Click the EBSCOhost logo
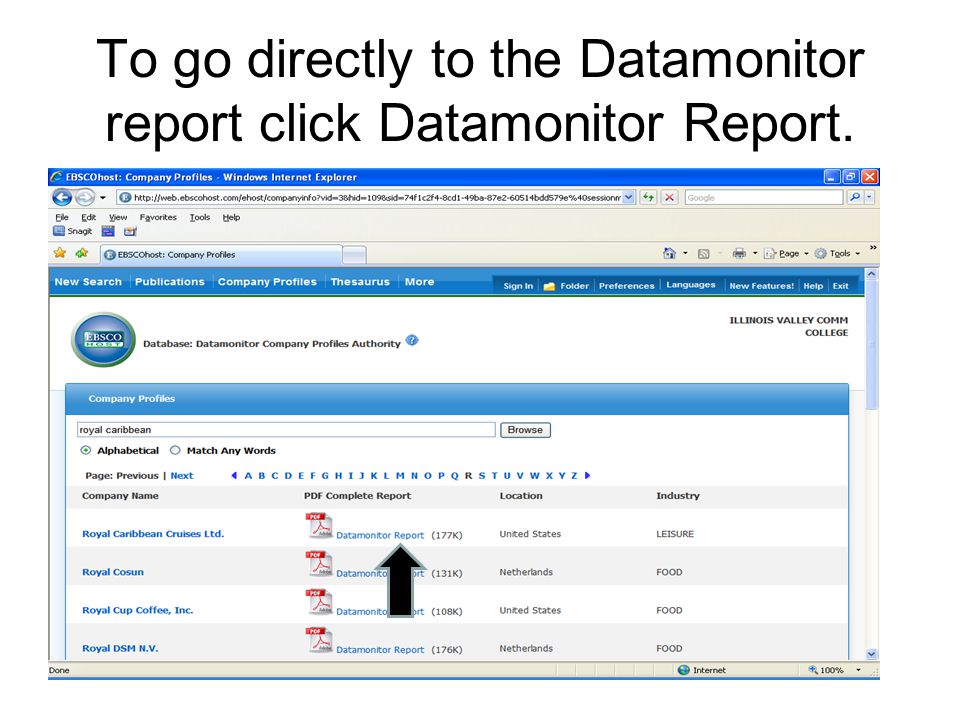 pyautogui.click(x=103, y=340)
